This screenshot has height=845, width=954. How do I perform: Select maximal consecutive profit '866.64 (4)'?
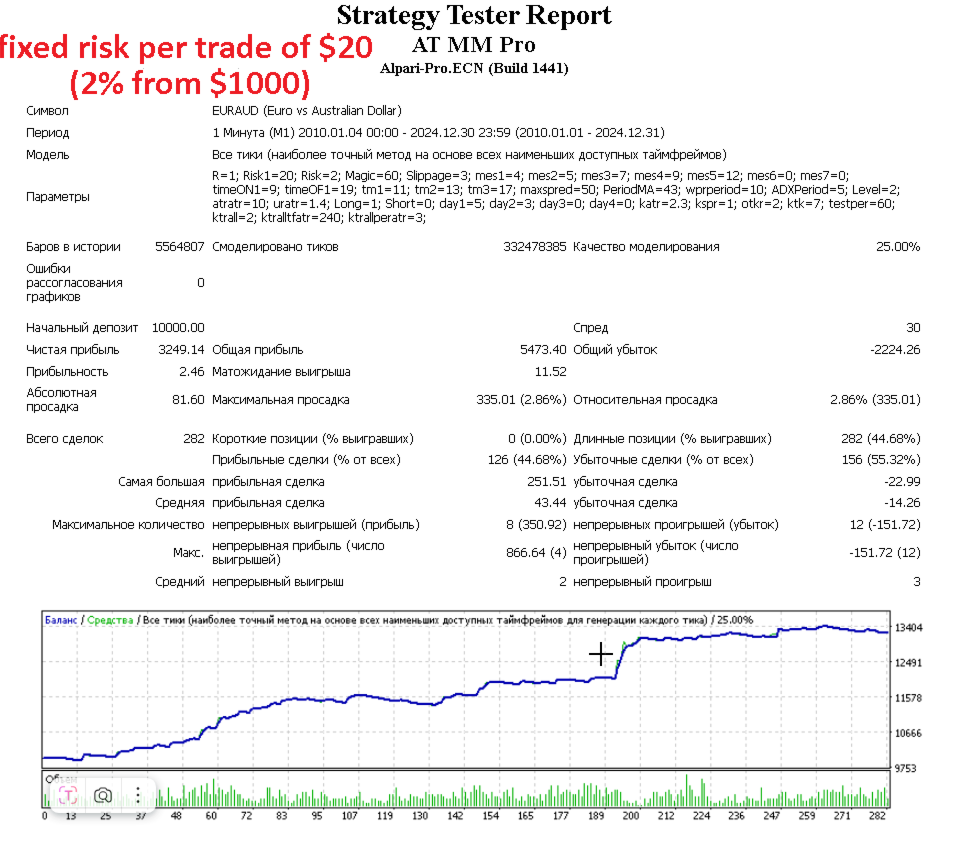(536, 553)
